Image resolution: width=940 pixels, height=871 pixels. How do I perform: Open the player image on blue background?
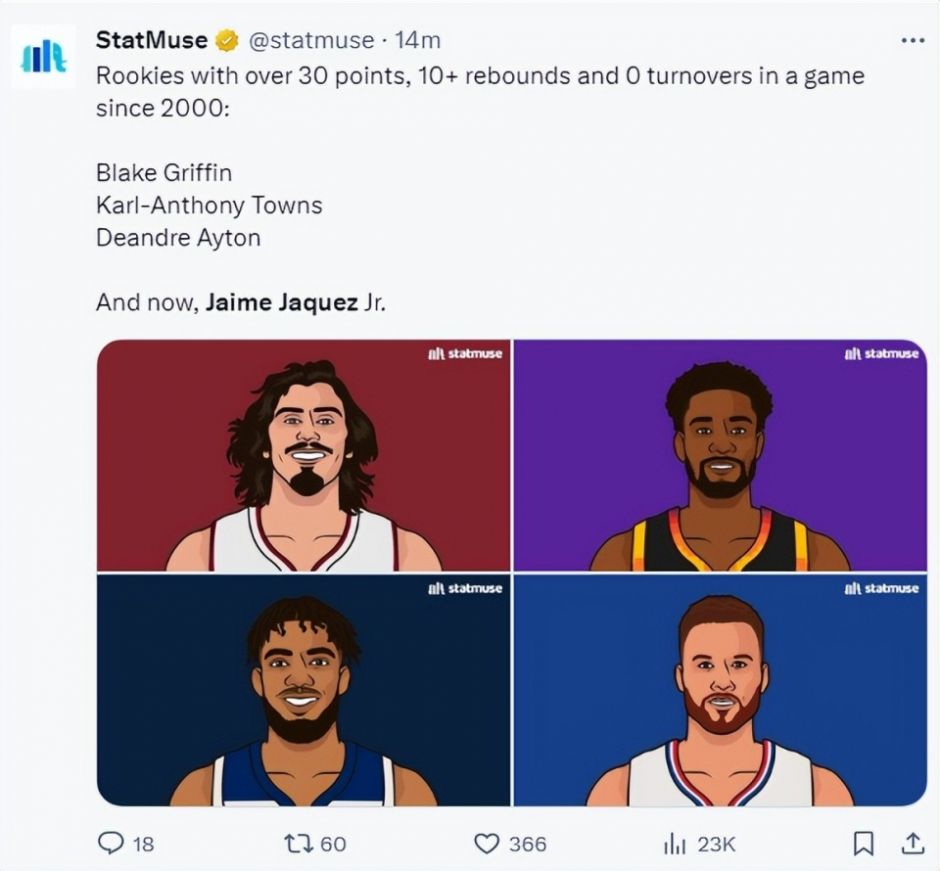tap(720, 690)
